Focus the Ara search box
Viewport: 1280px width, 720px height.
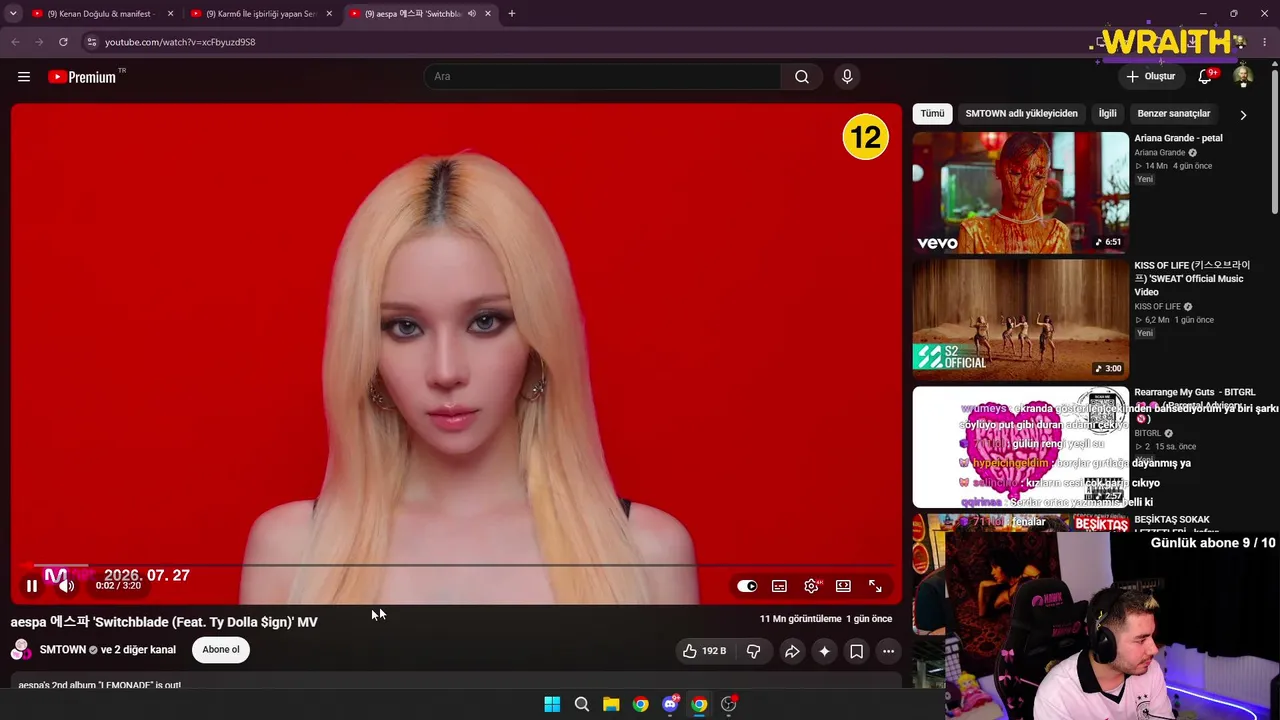[602, 77]
